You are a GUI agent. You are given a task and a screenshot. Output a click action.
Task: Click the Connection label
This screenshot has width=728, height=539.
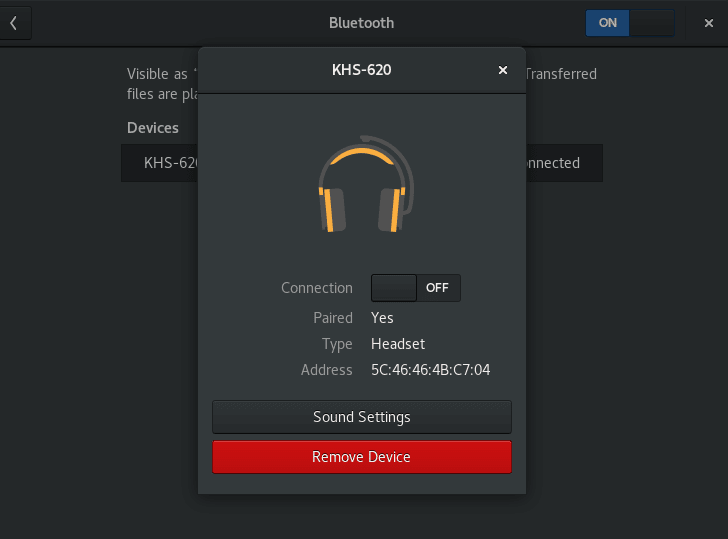click(x=317, y=288)
